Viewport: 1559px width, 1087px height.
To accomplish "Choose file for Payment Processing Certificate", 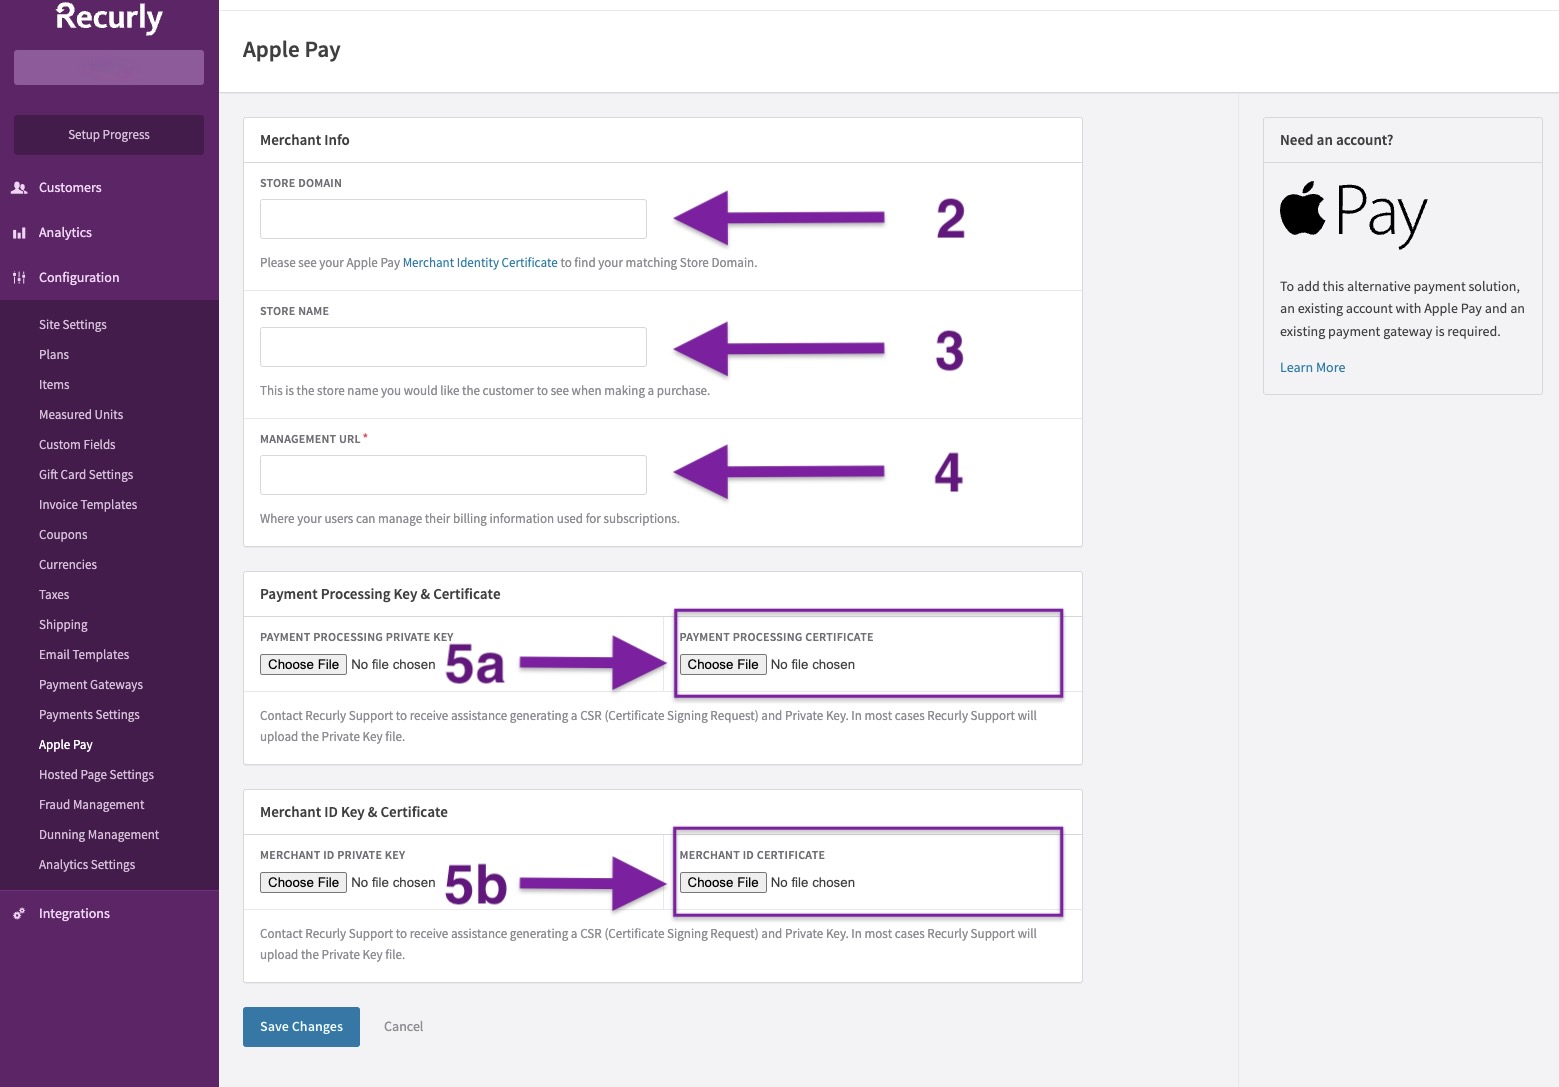I will (x=723, y=665).
